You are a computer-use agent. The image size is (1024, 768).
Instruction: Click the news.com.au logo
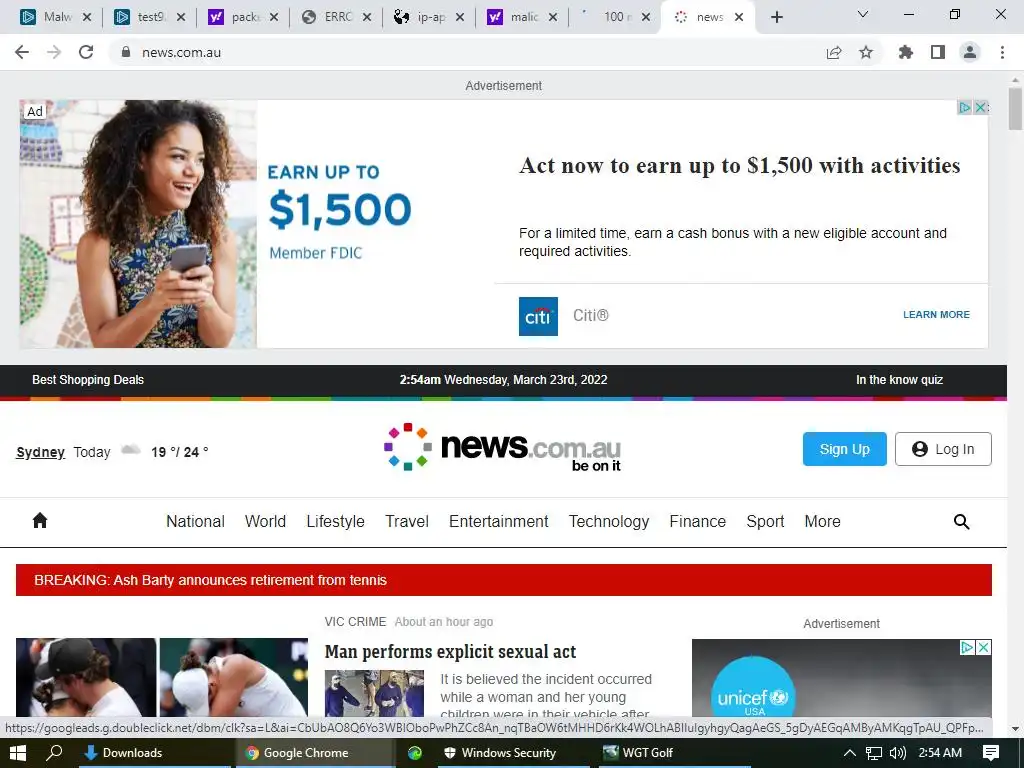pyautogui.click(x=502, y=447)
